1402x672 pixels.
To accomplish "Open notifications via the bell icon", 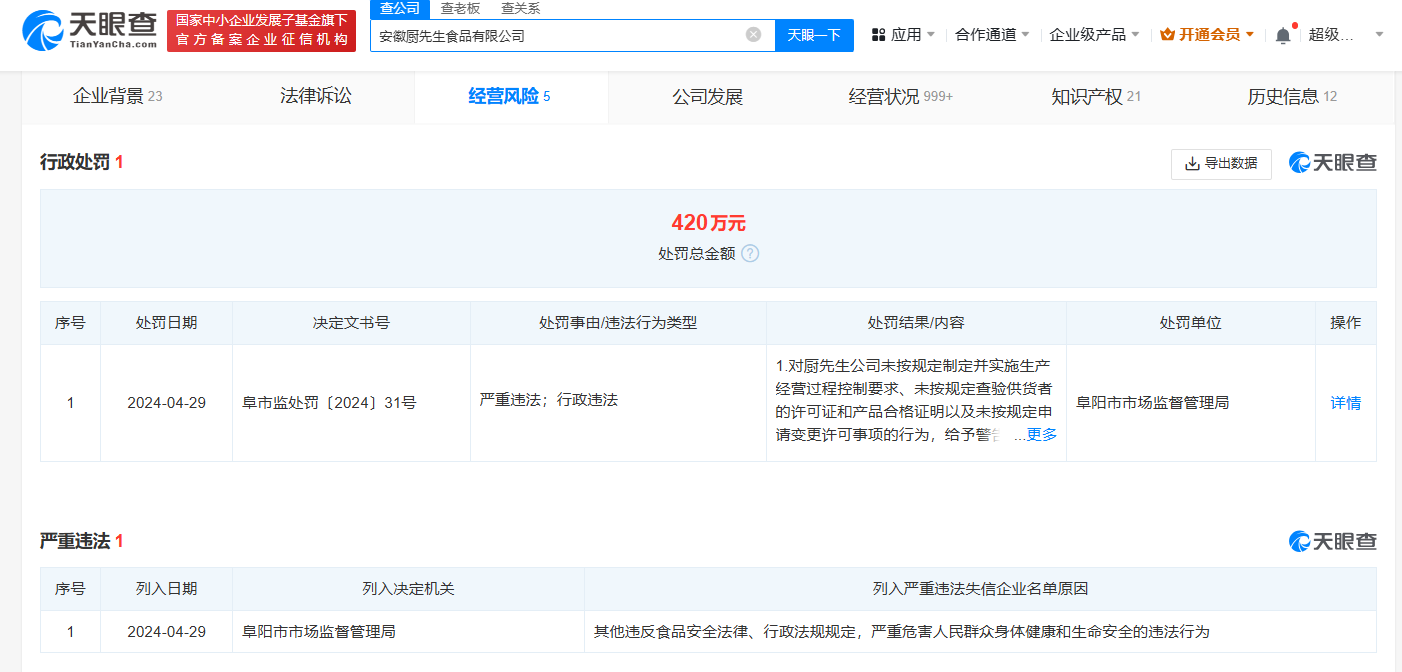I will (x=1283, y=33).
